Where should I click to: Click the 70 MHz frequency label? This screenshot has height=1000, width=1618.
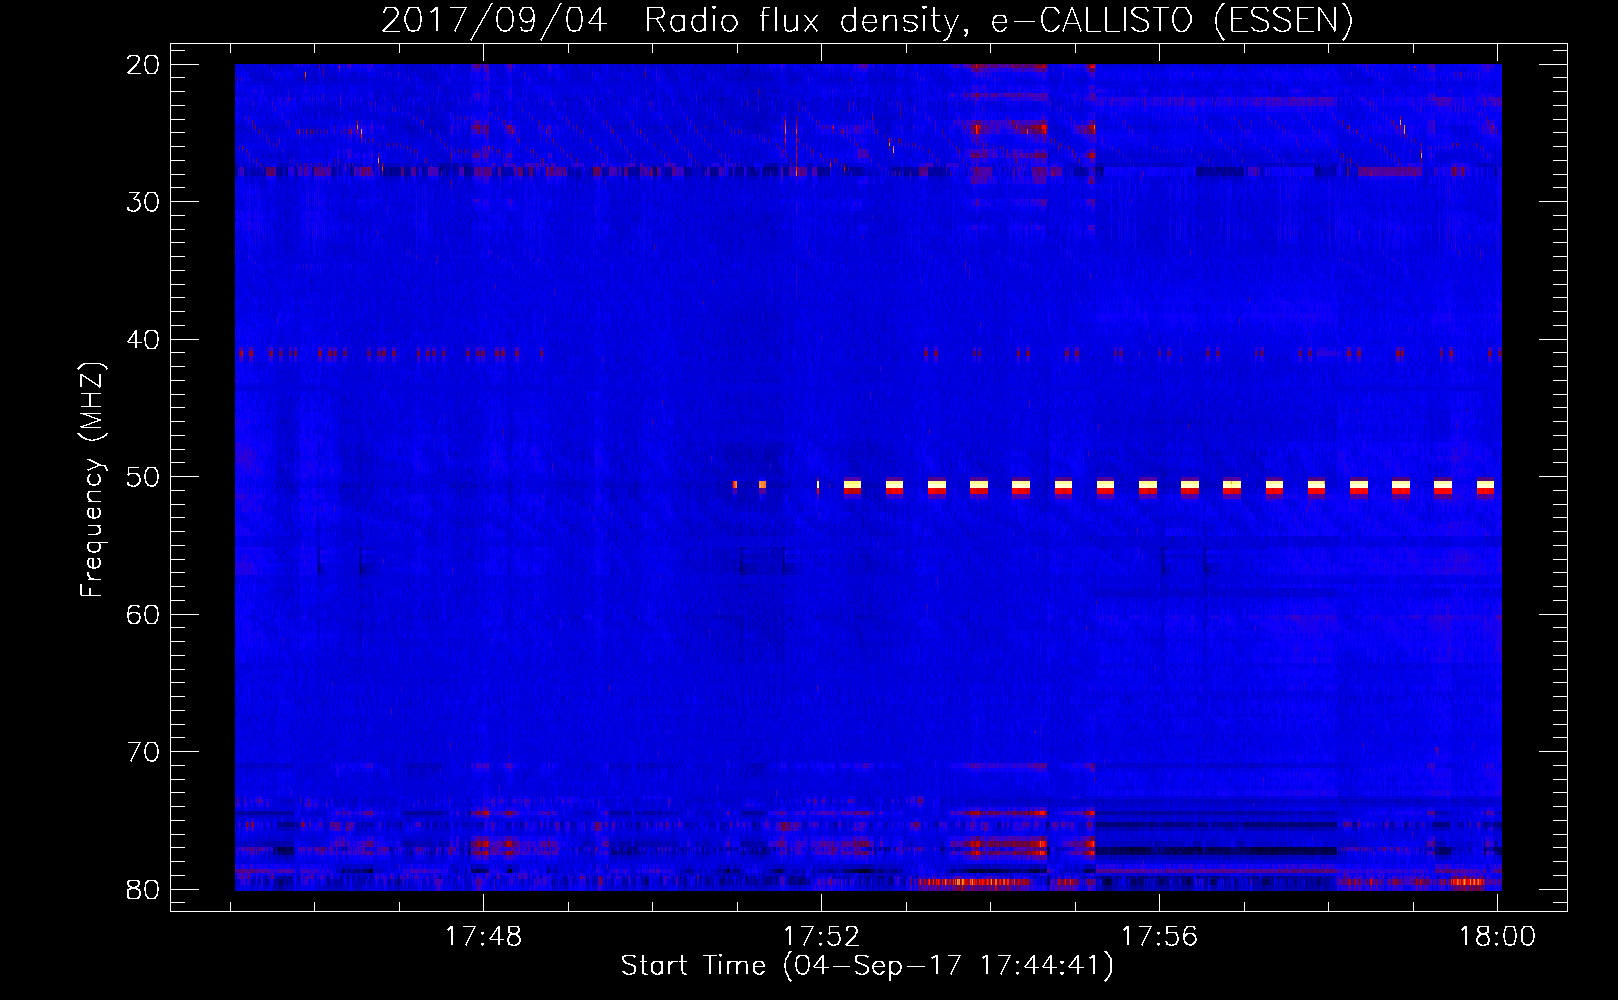point(143,752)
